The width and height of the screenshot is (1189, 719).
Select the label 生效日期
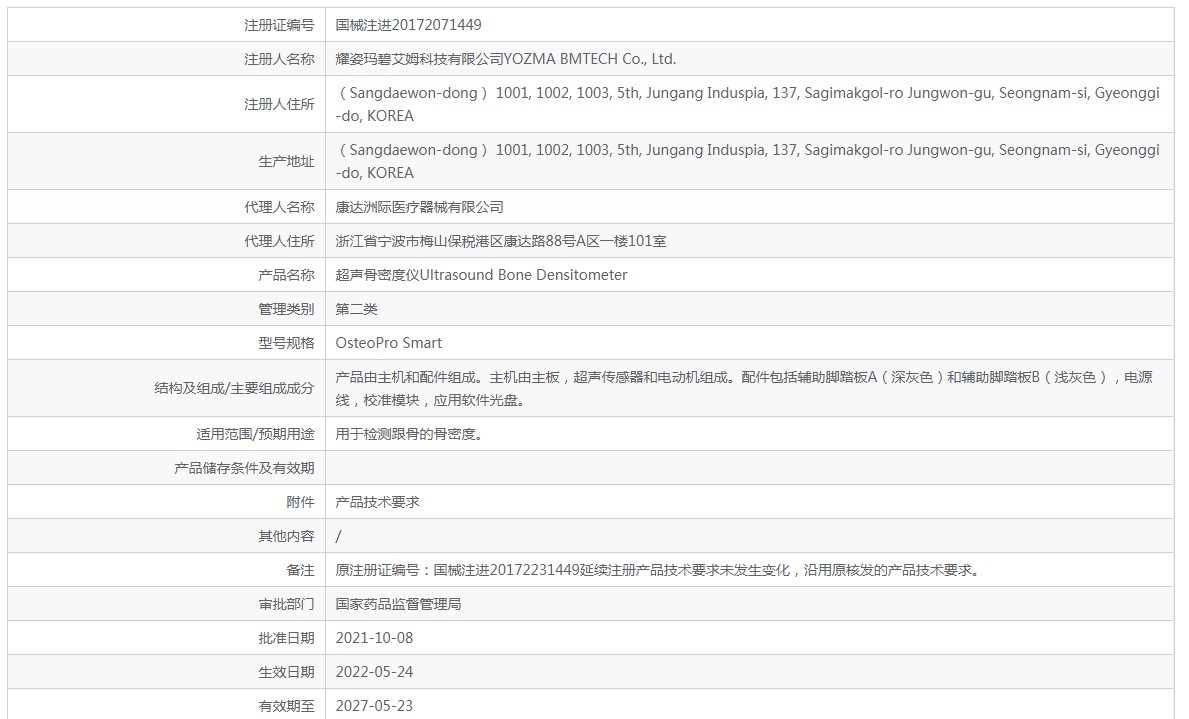click(286, 672)
